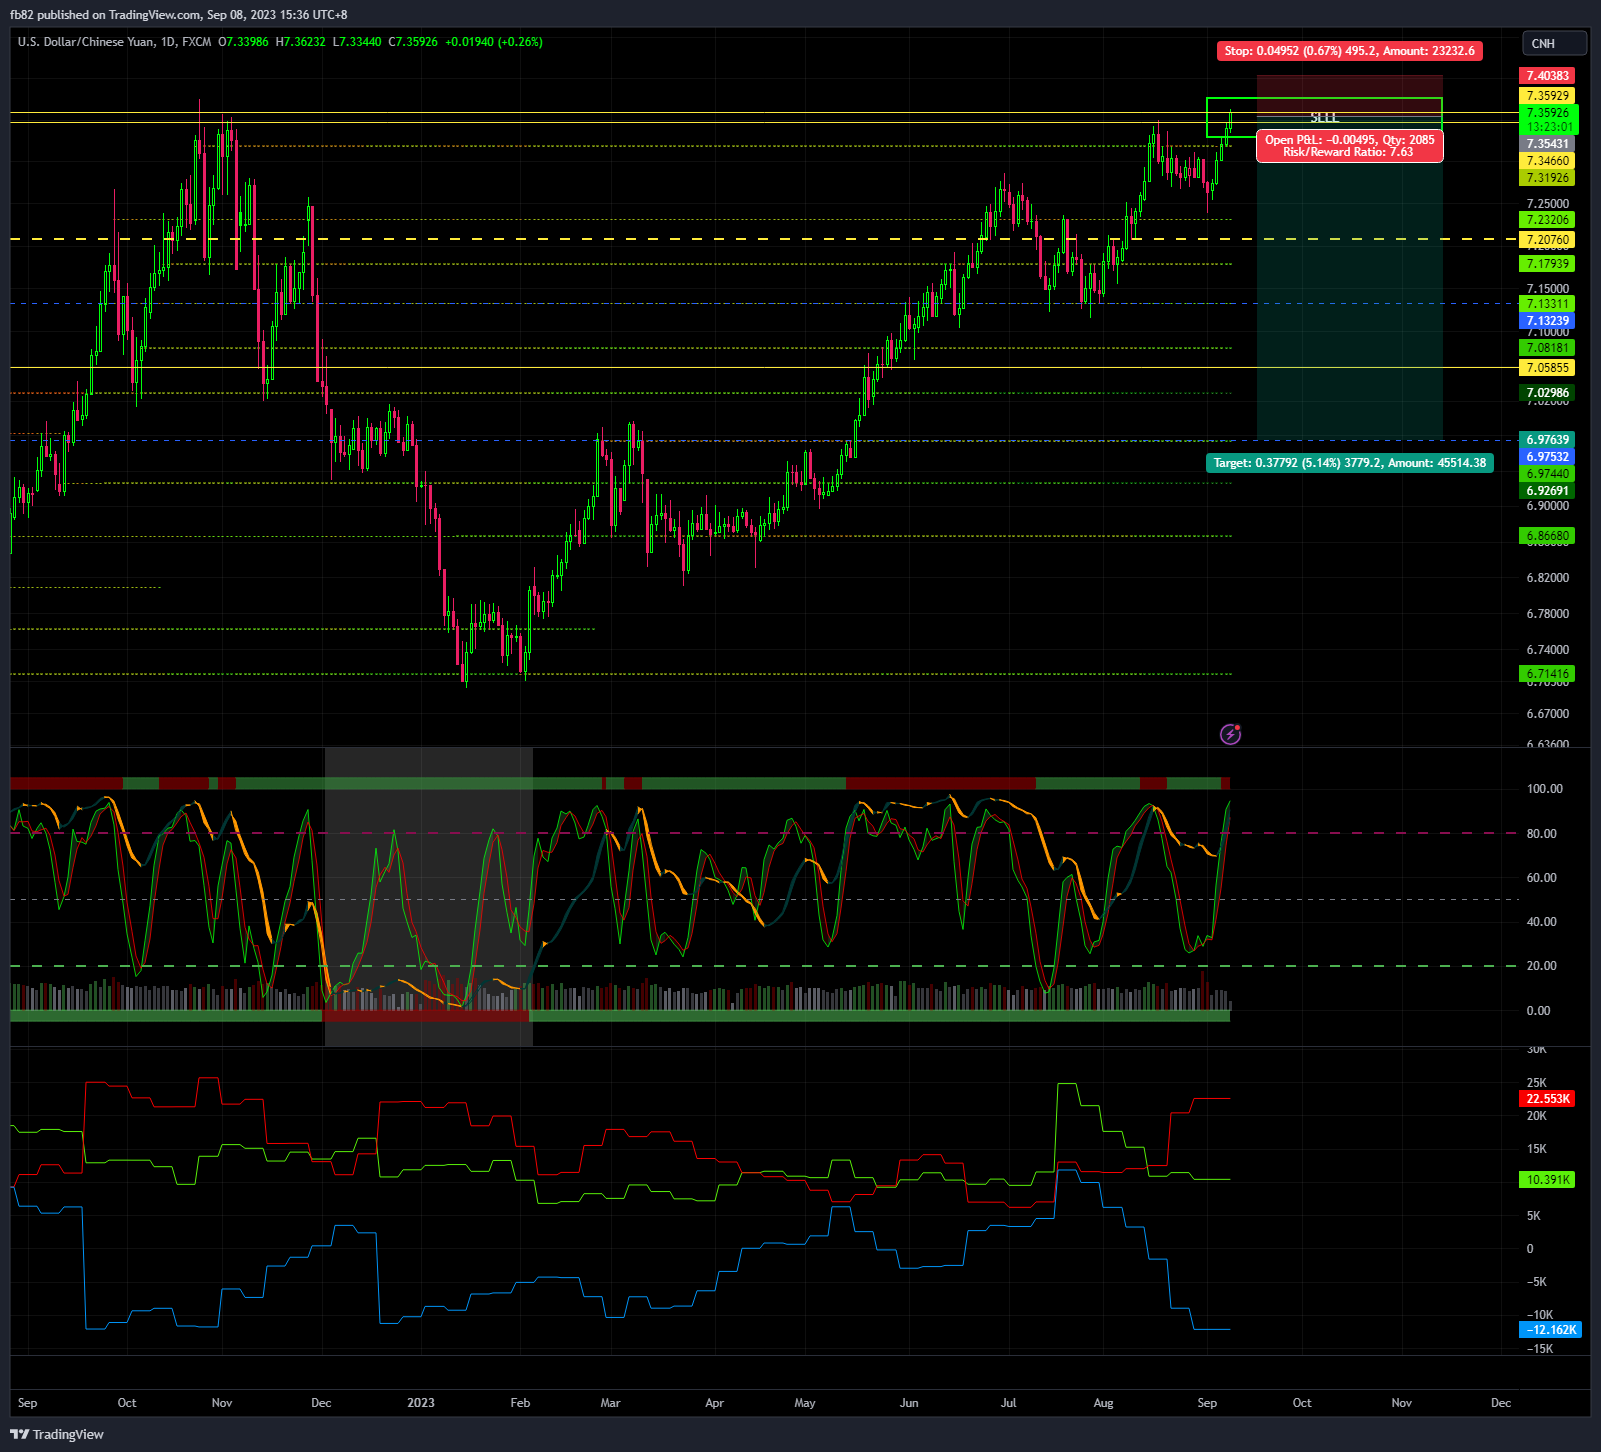The image size is (1601, 1452).
Task: Click the green 10.391K indicator value
Action: pos(1548,1180)
